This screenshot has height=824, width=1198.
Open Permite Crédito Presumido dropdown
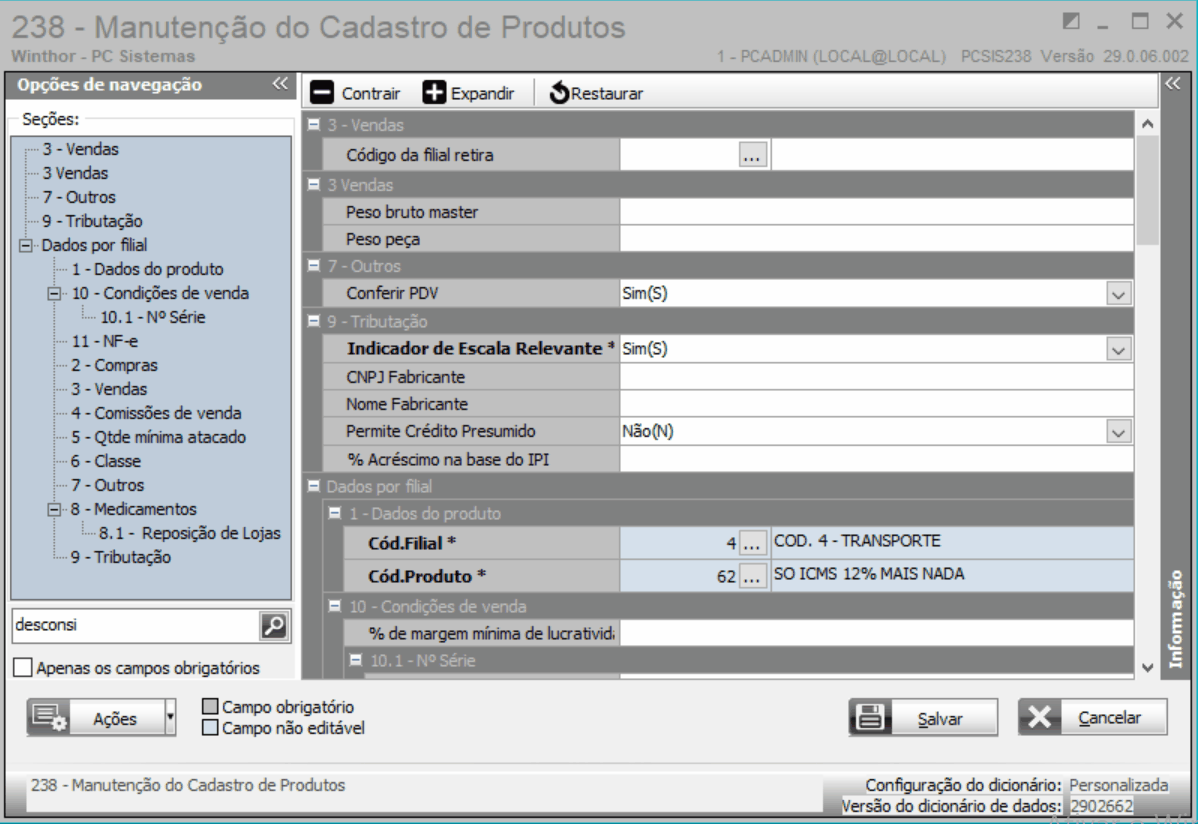pos(1119,433)
